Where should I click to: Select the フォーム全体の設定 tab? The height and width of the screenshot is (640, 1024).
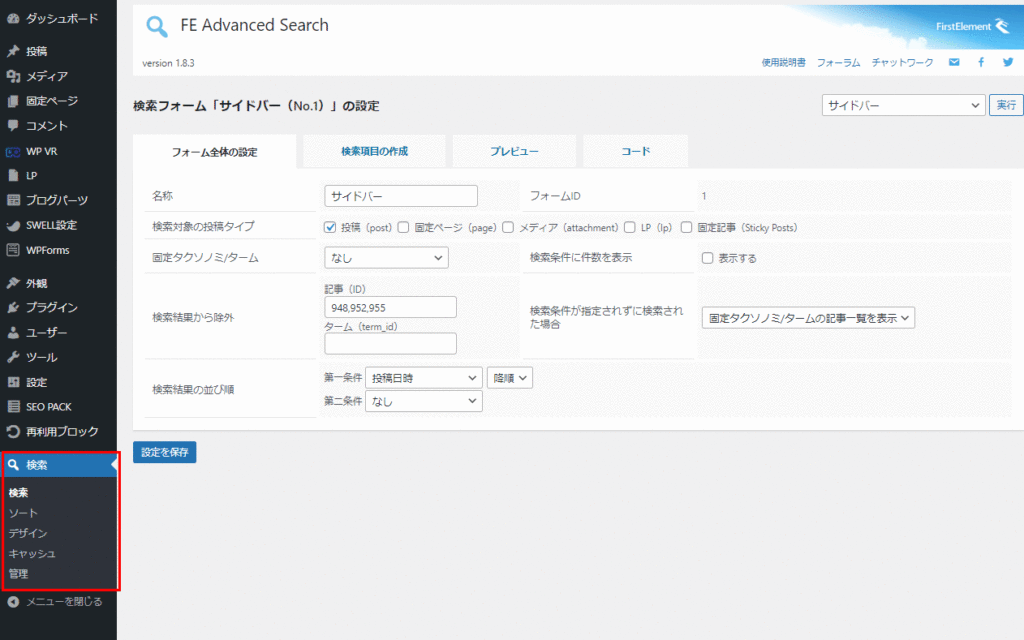click(214, 152)
